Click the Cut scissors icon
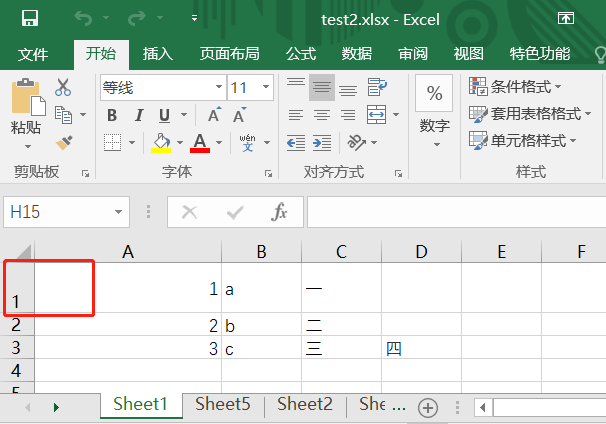 pos(63,88)
